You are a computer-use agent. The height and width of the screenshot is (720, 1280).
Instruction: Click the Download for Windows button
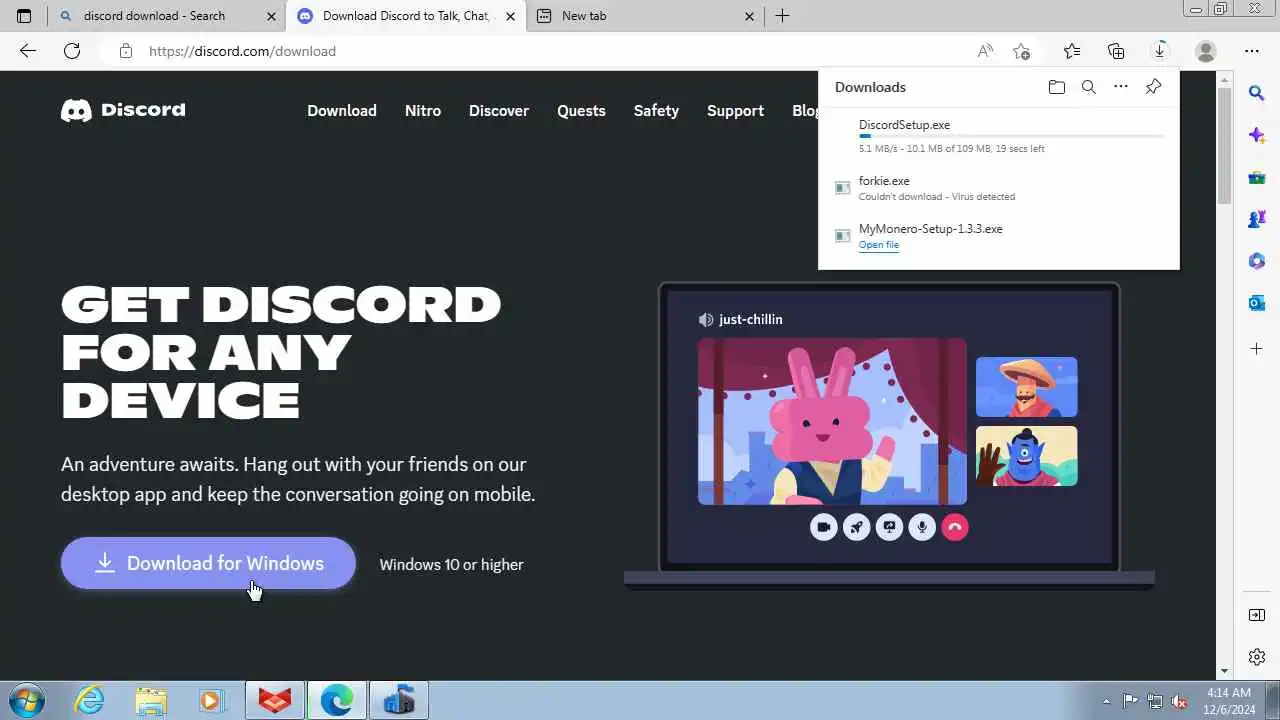coord(208,563)
